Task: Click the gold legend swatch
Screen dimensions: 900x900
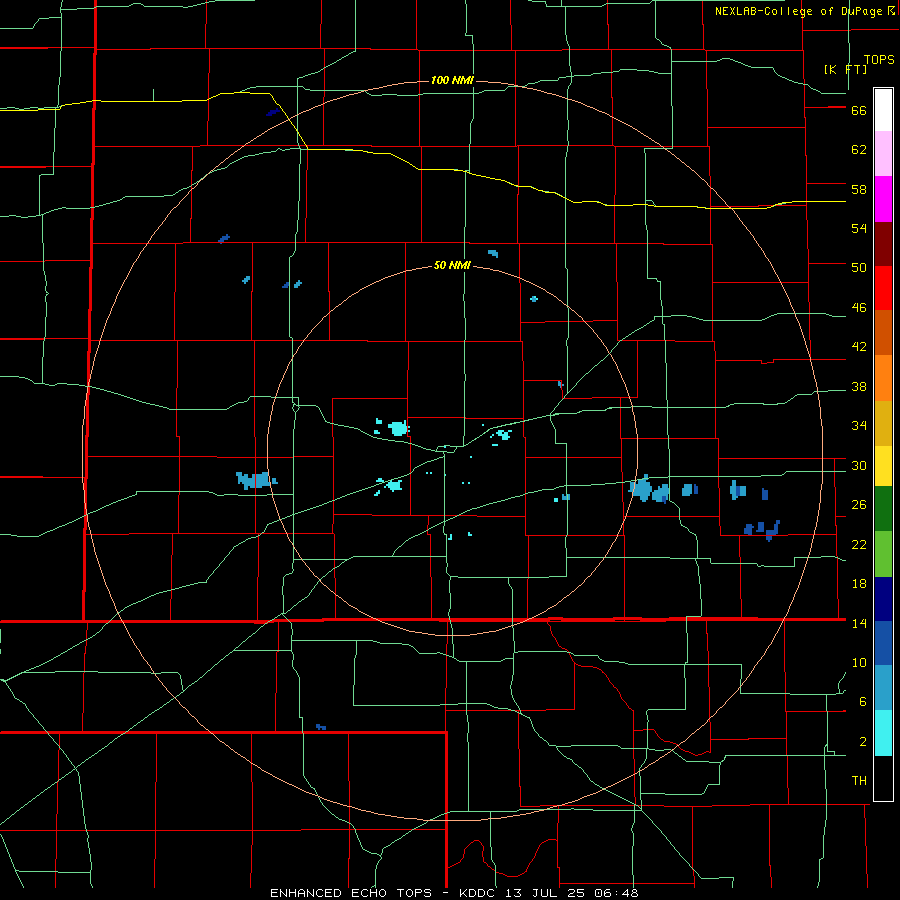Action: 883,424
